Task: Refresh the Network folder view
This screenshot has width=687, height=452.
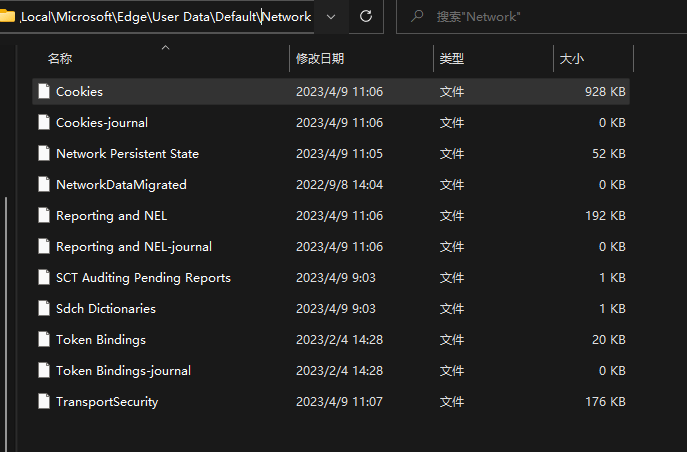Action: 366,17
